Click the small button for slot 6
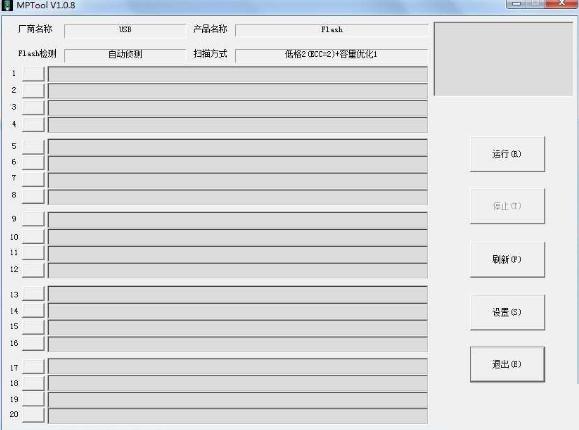The height and width of the screenshot is (430, 579). tap(33, 163)
